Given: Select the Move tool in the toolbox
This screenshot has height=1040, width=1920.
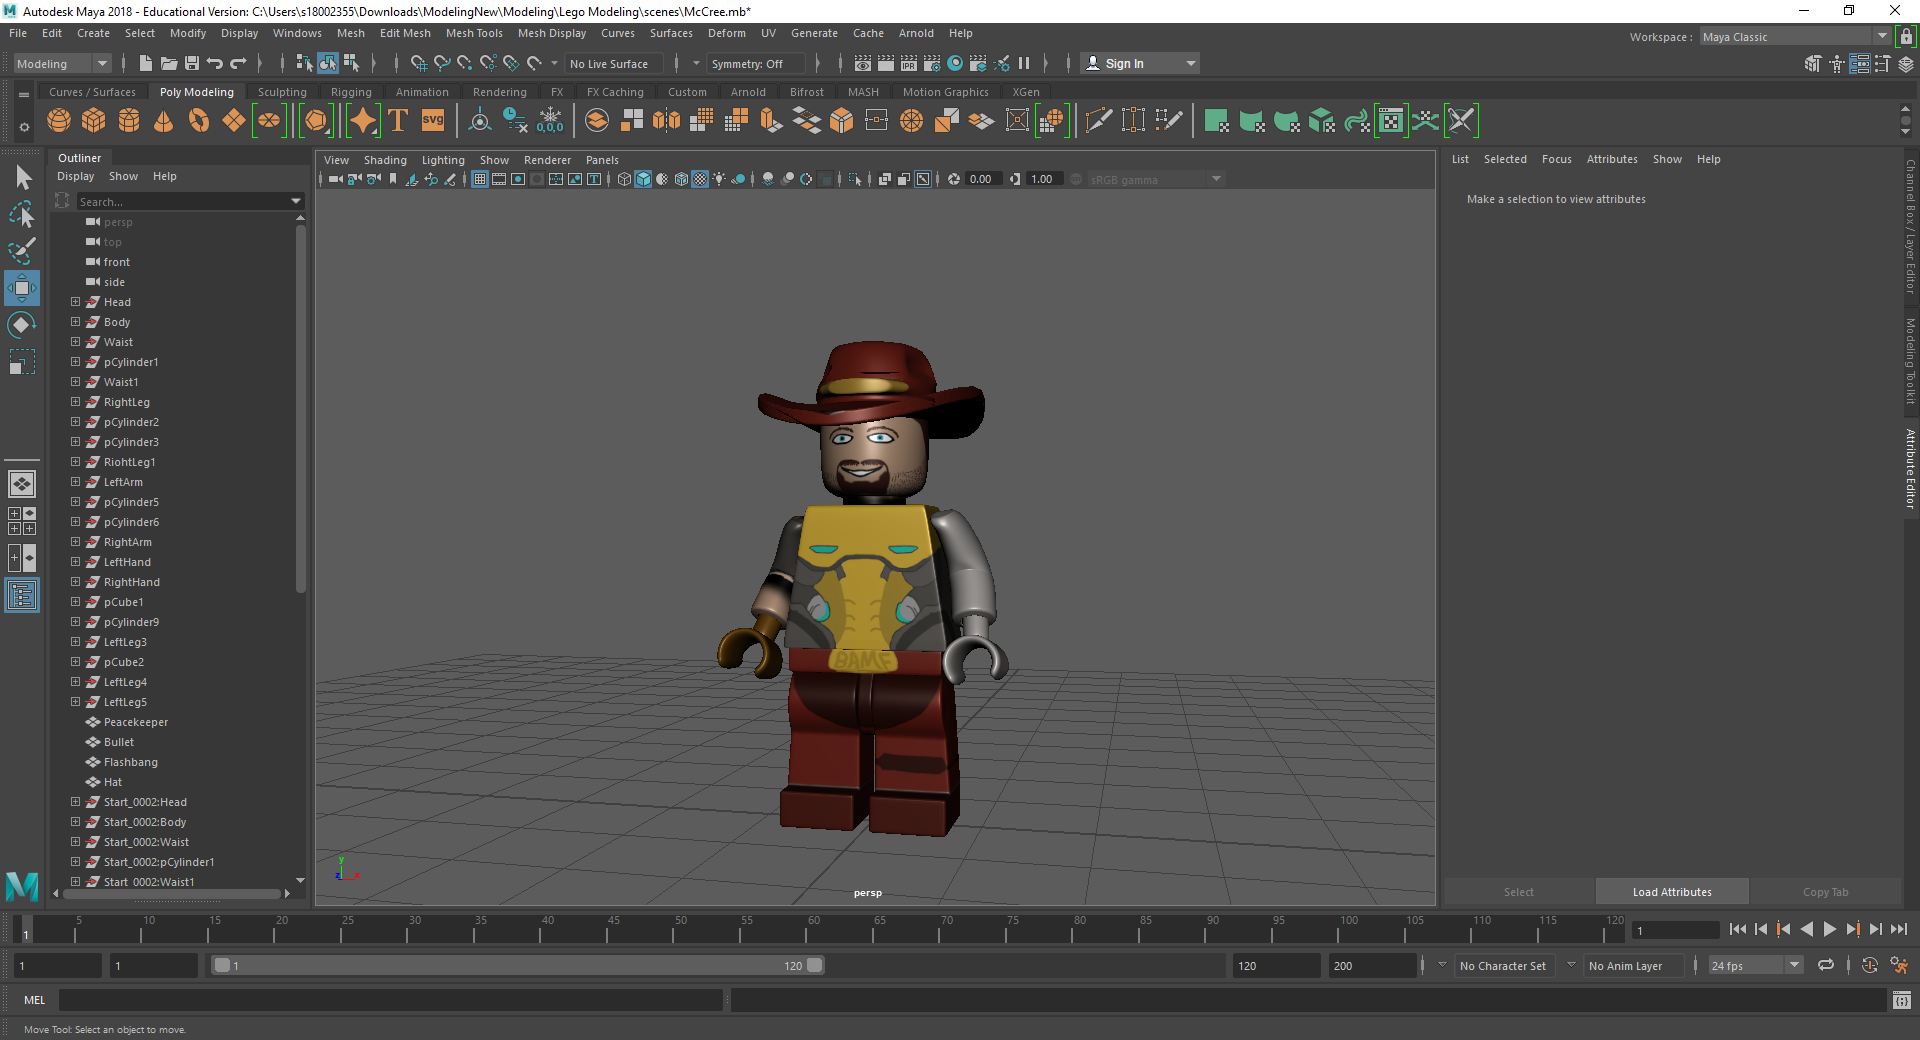Looking at the screenshot, I should (x=22, y=288).
